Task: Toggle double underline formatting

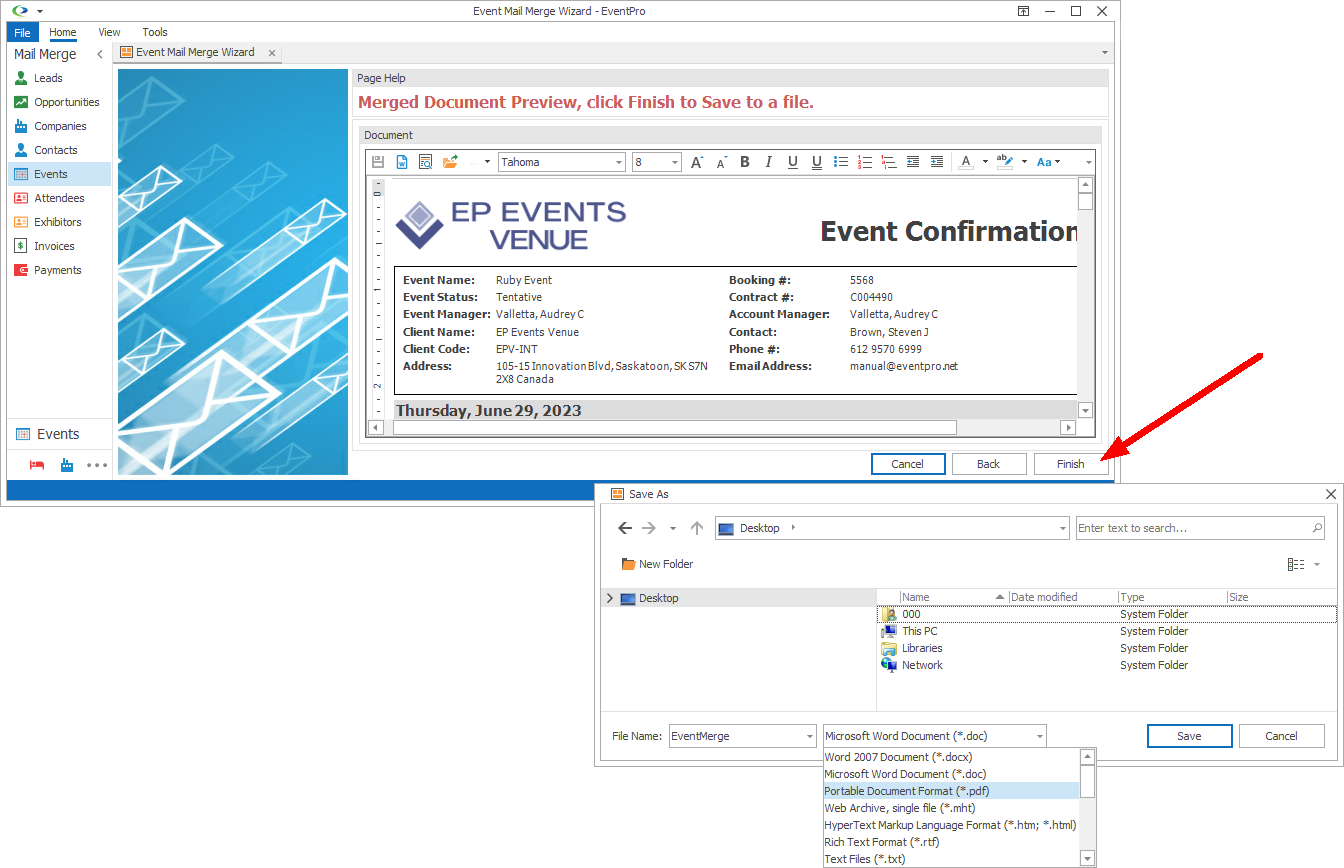Action: tap(817, 162)
